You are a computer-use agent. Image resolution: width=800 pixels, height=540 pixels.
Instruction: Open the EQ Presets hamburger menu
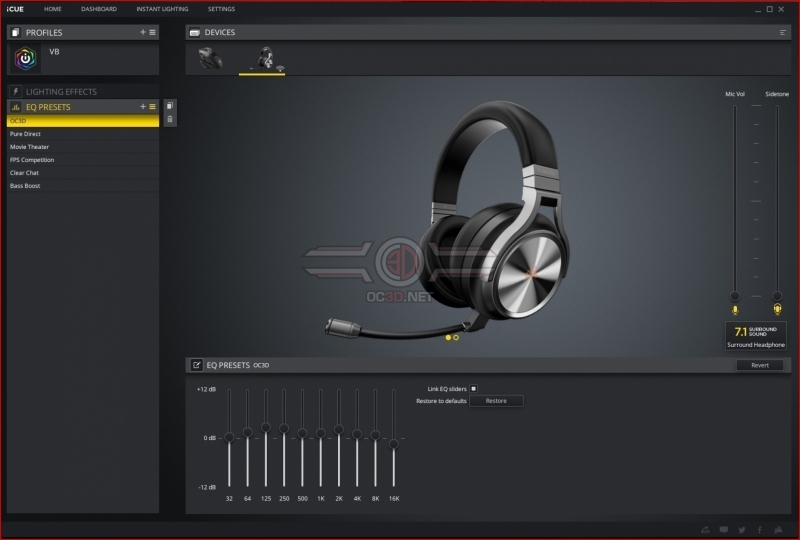pos(152,107)
